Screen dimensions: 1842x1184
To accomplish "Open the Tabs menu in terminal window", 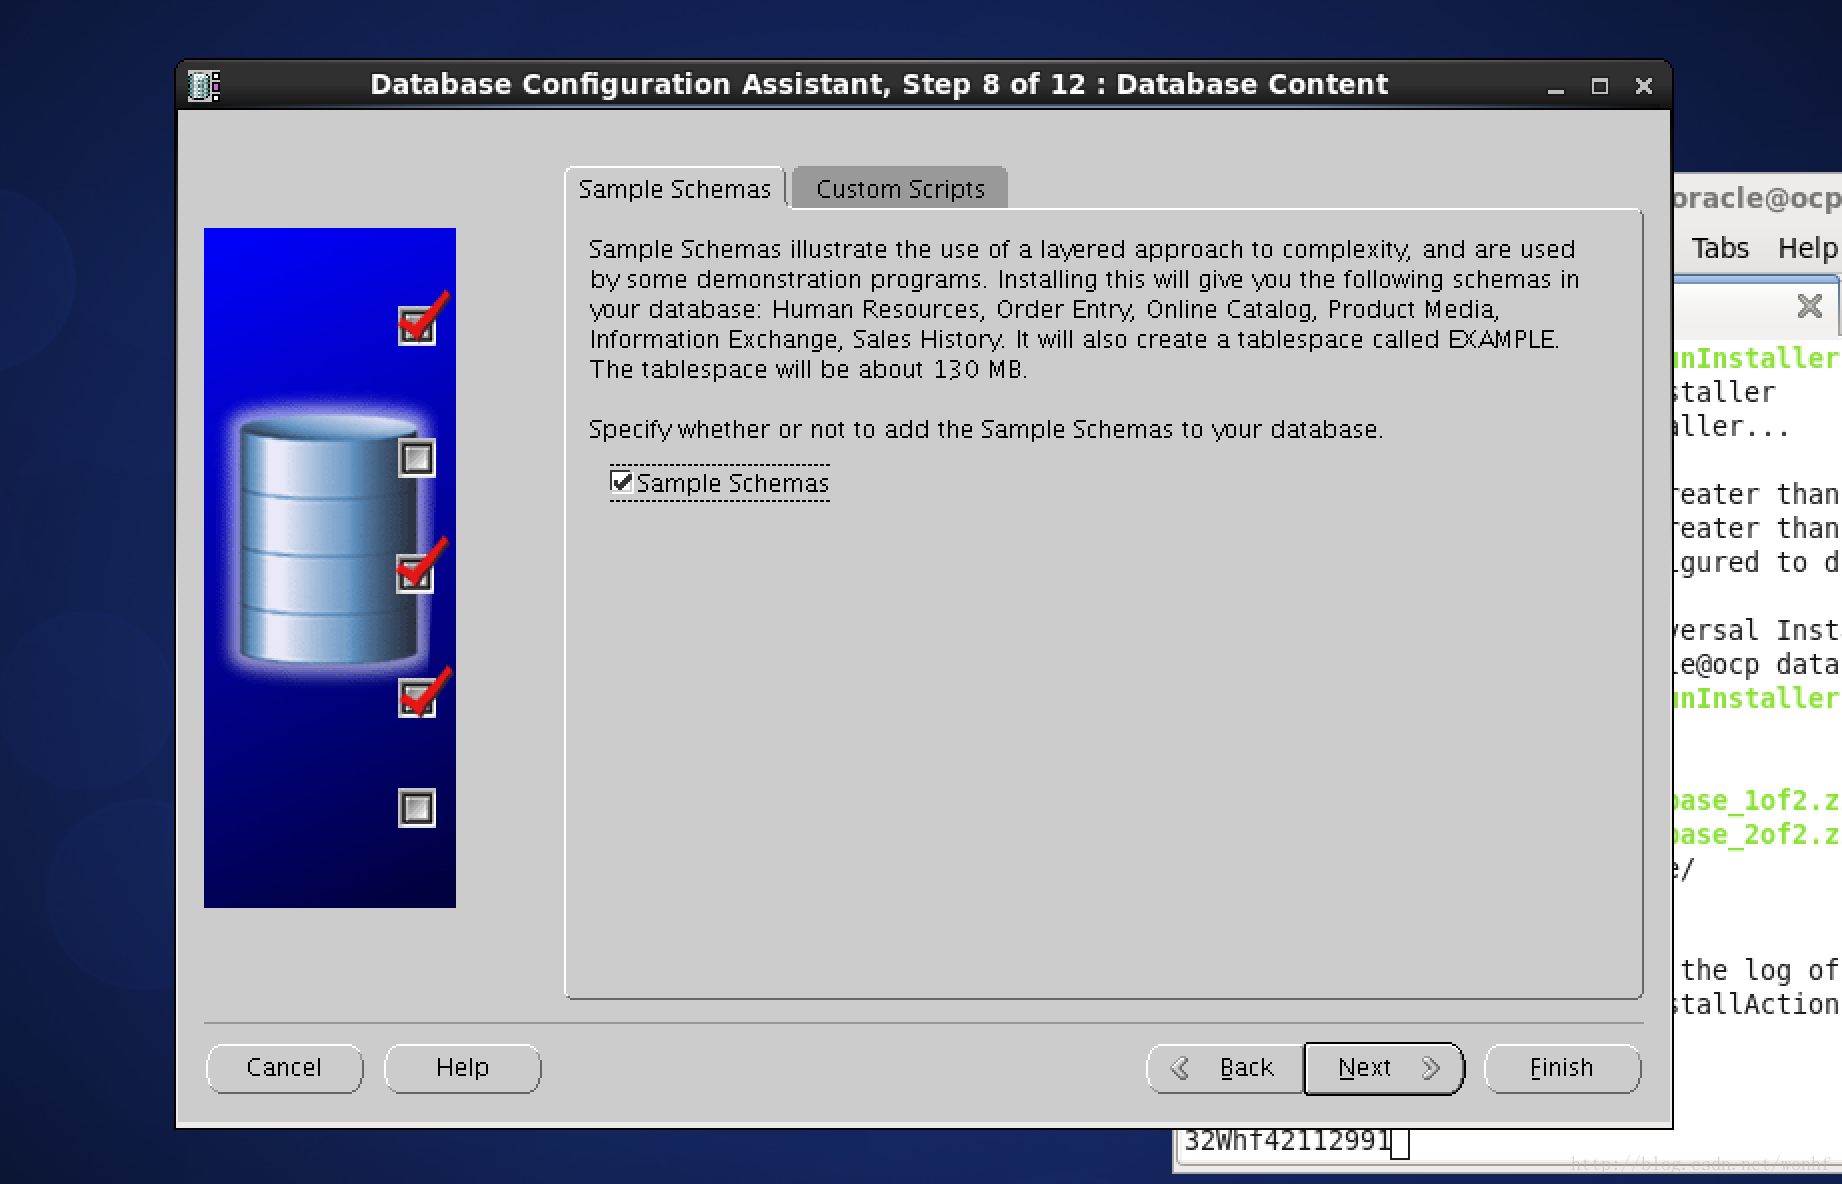I will pyautogui.click(x=1720, y=248).
